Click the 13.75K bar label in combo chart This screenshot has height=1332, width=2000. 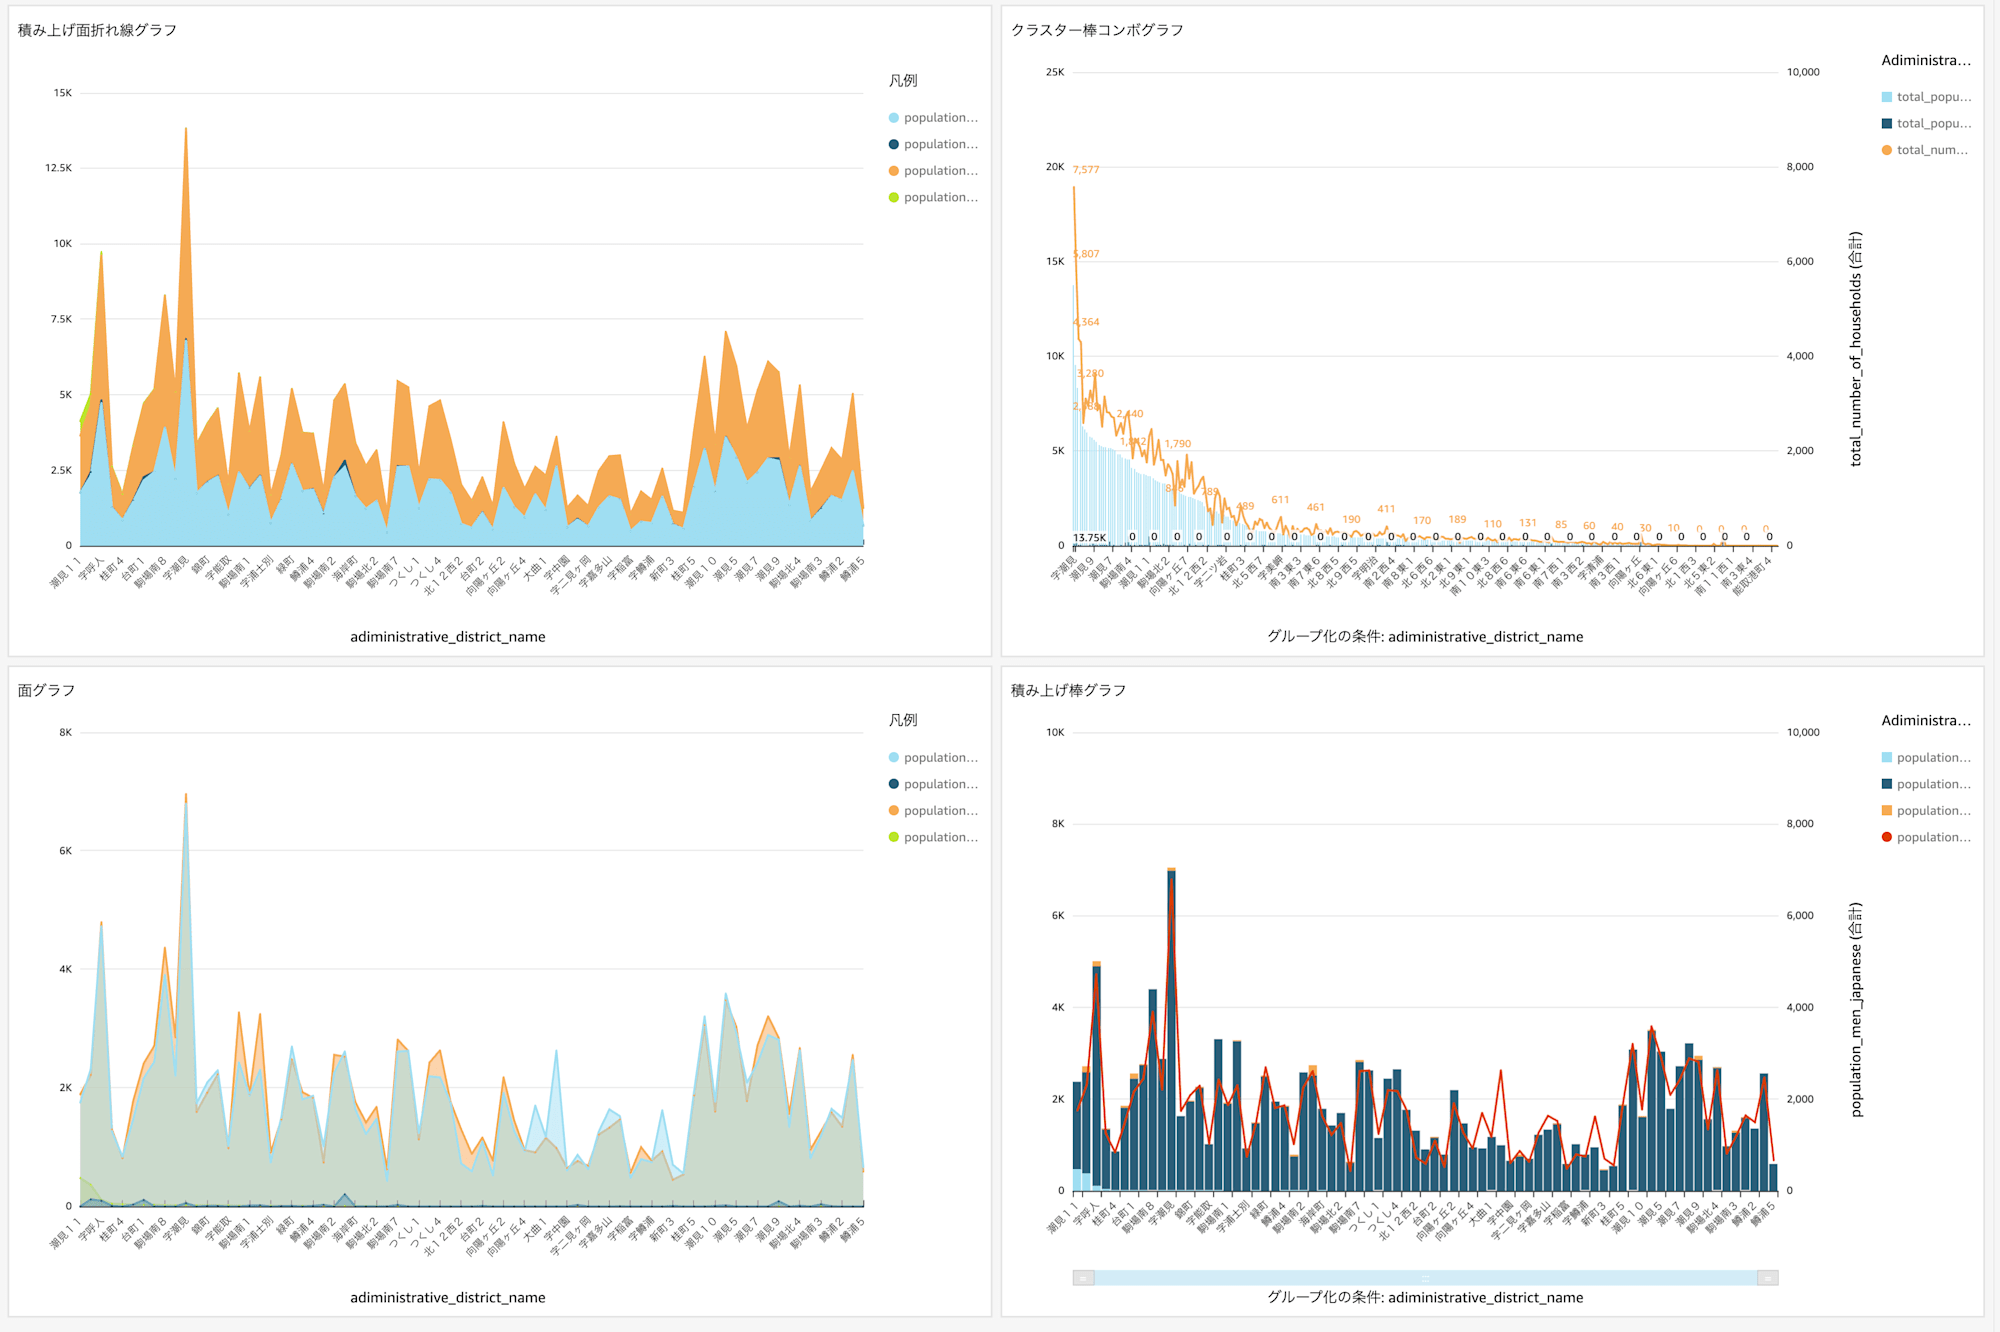(1090, 538)
